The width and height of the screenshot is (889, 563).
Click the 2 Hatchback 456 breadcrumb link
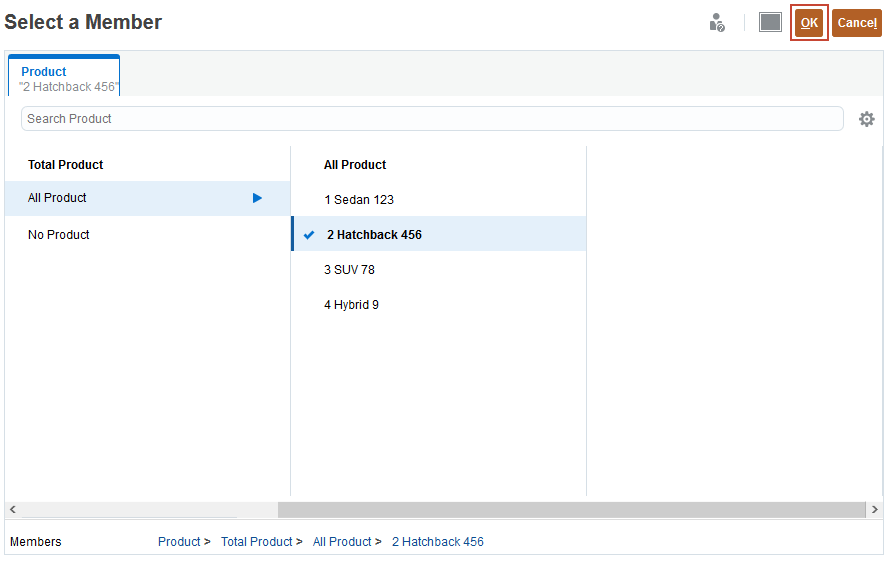click(437, 542)
